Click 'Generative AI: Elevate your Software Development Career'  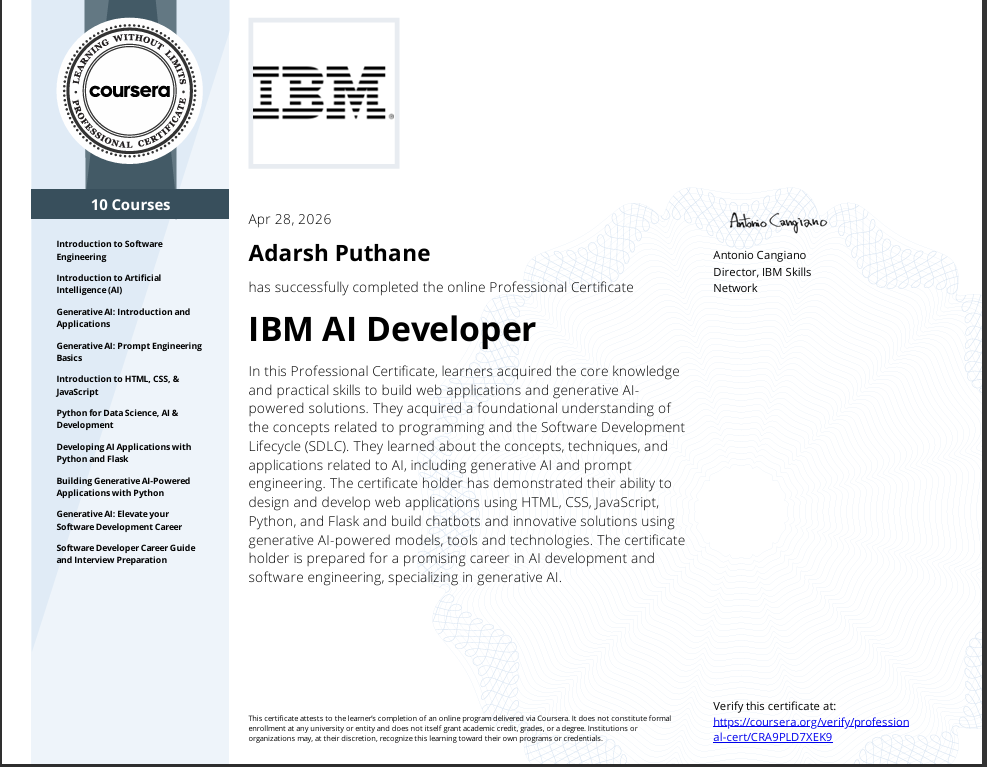tap(119, 520)
